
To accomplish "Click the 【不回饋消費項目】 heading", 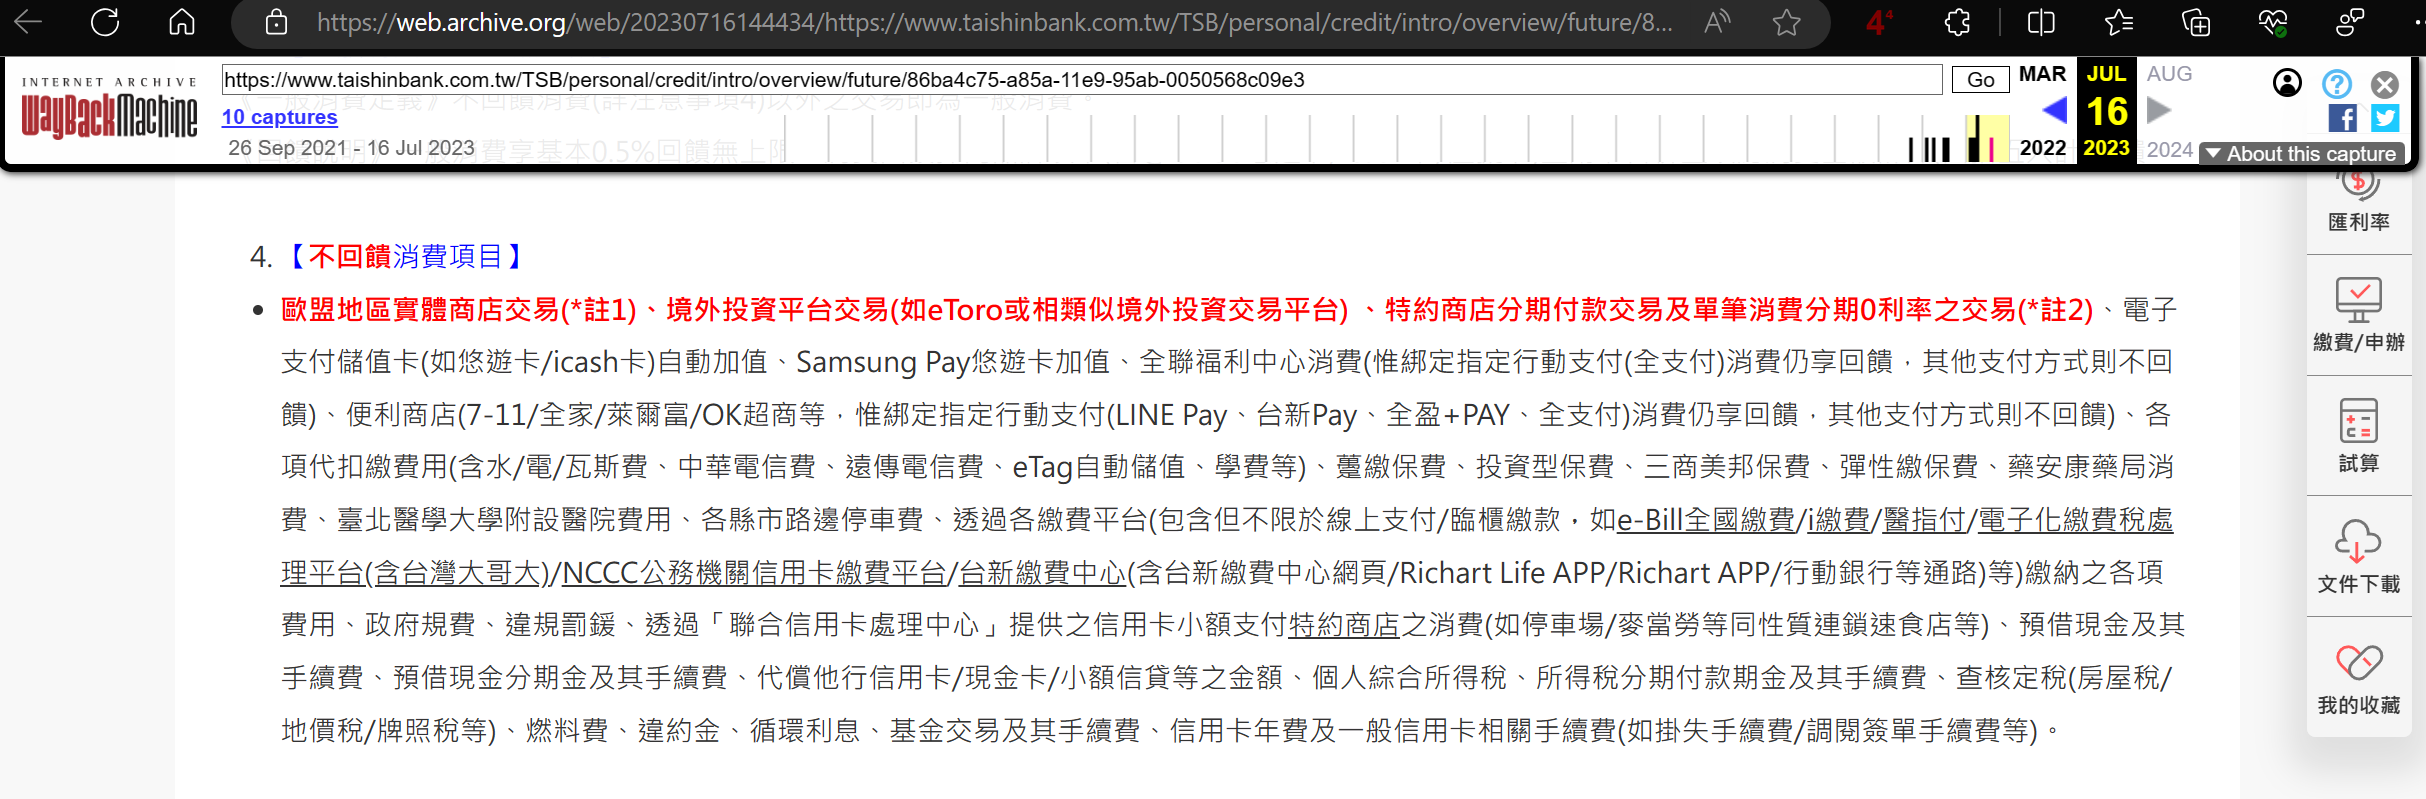I will (405, 257).
